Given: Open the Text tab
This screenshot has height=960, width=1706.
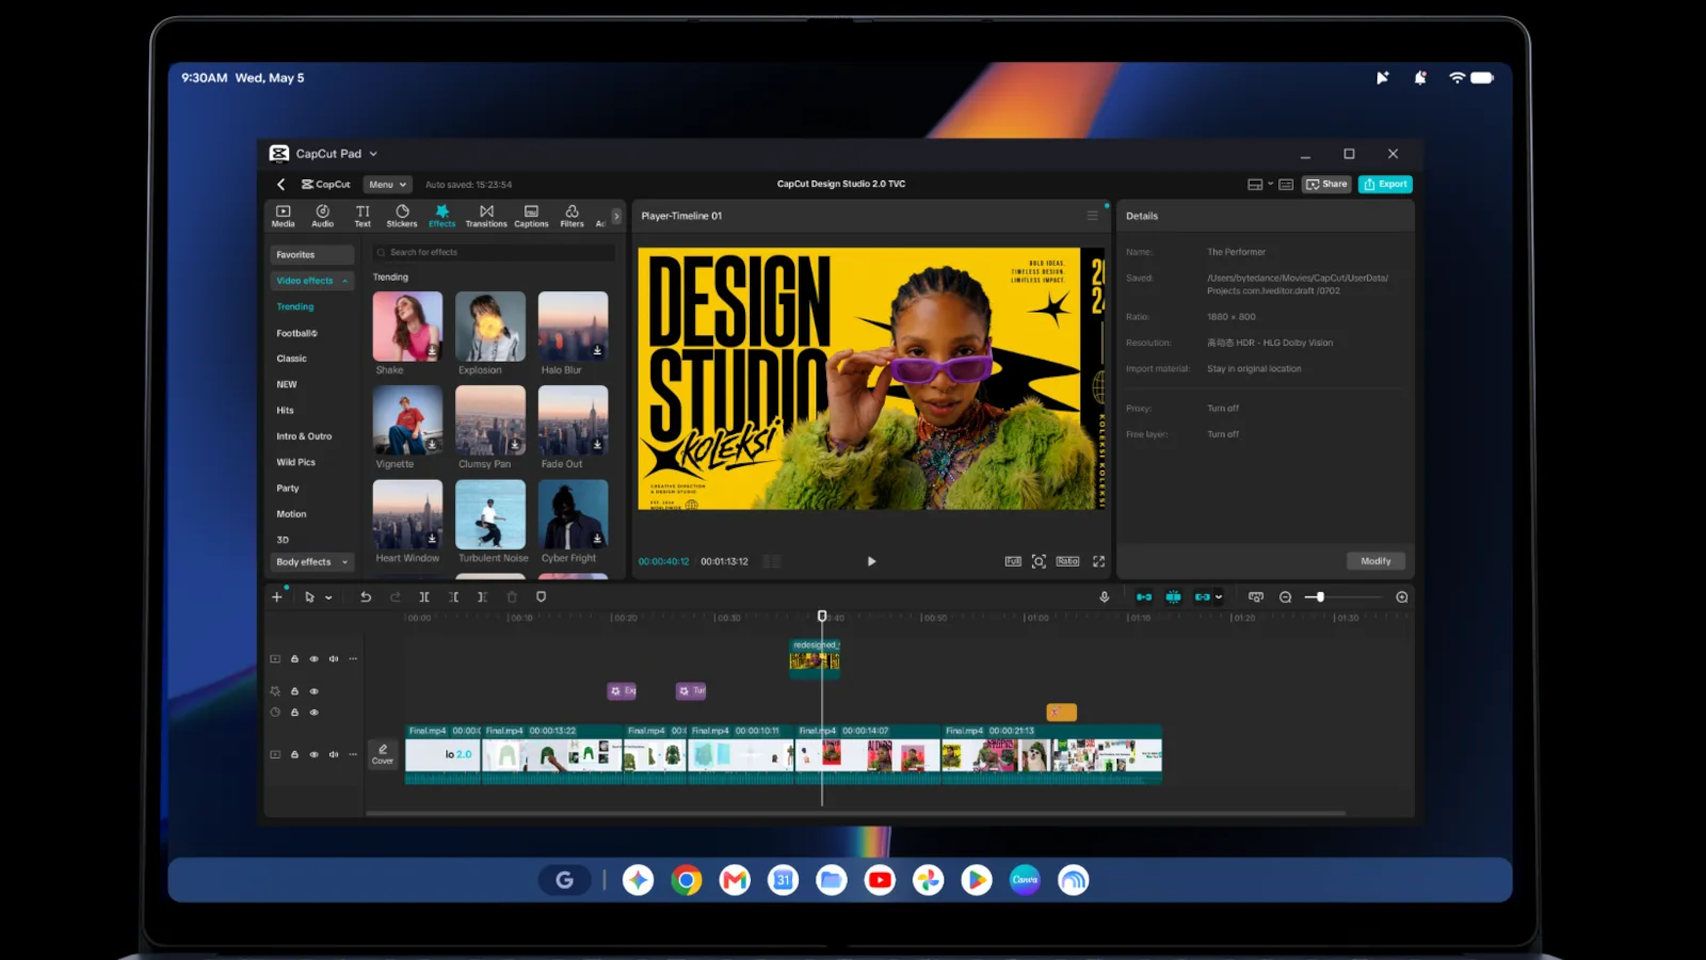Looking at the screenshot, I should point(362,216).
